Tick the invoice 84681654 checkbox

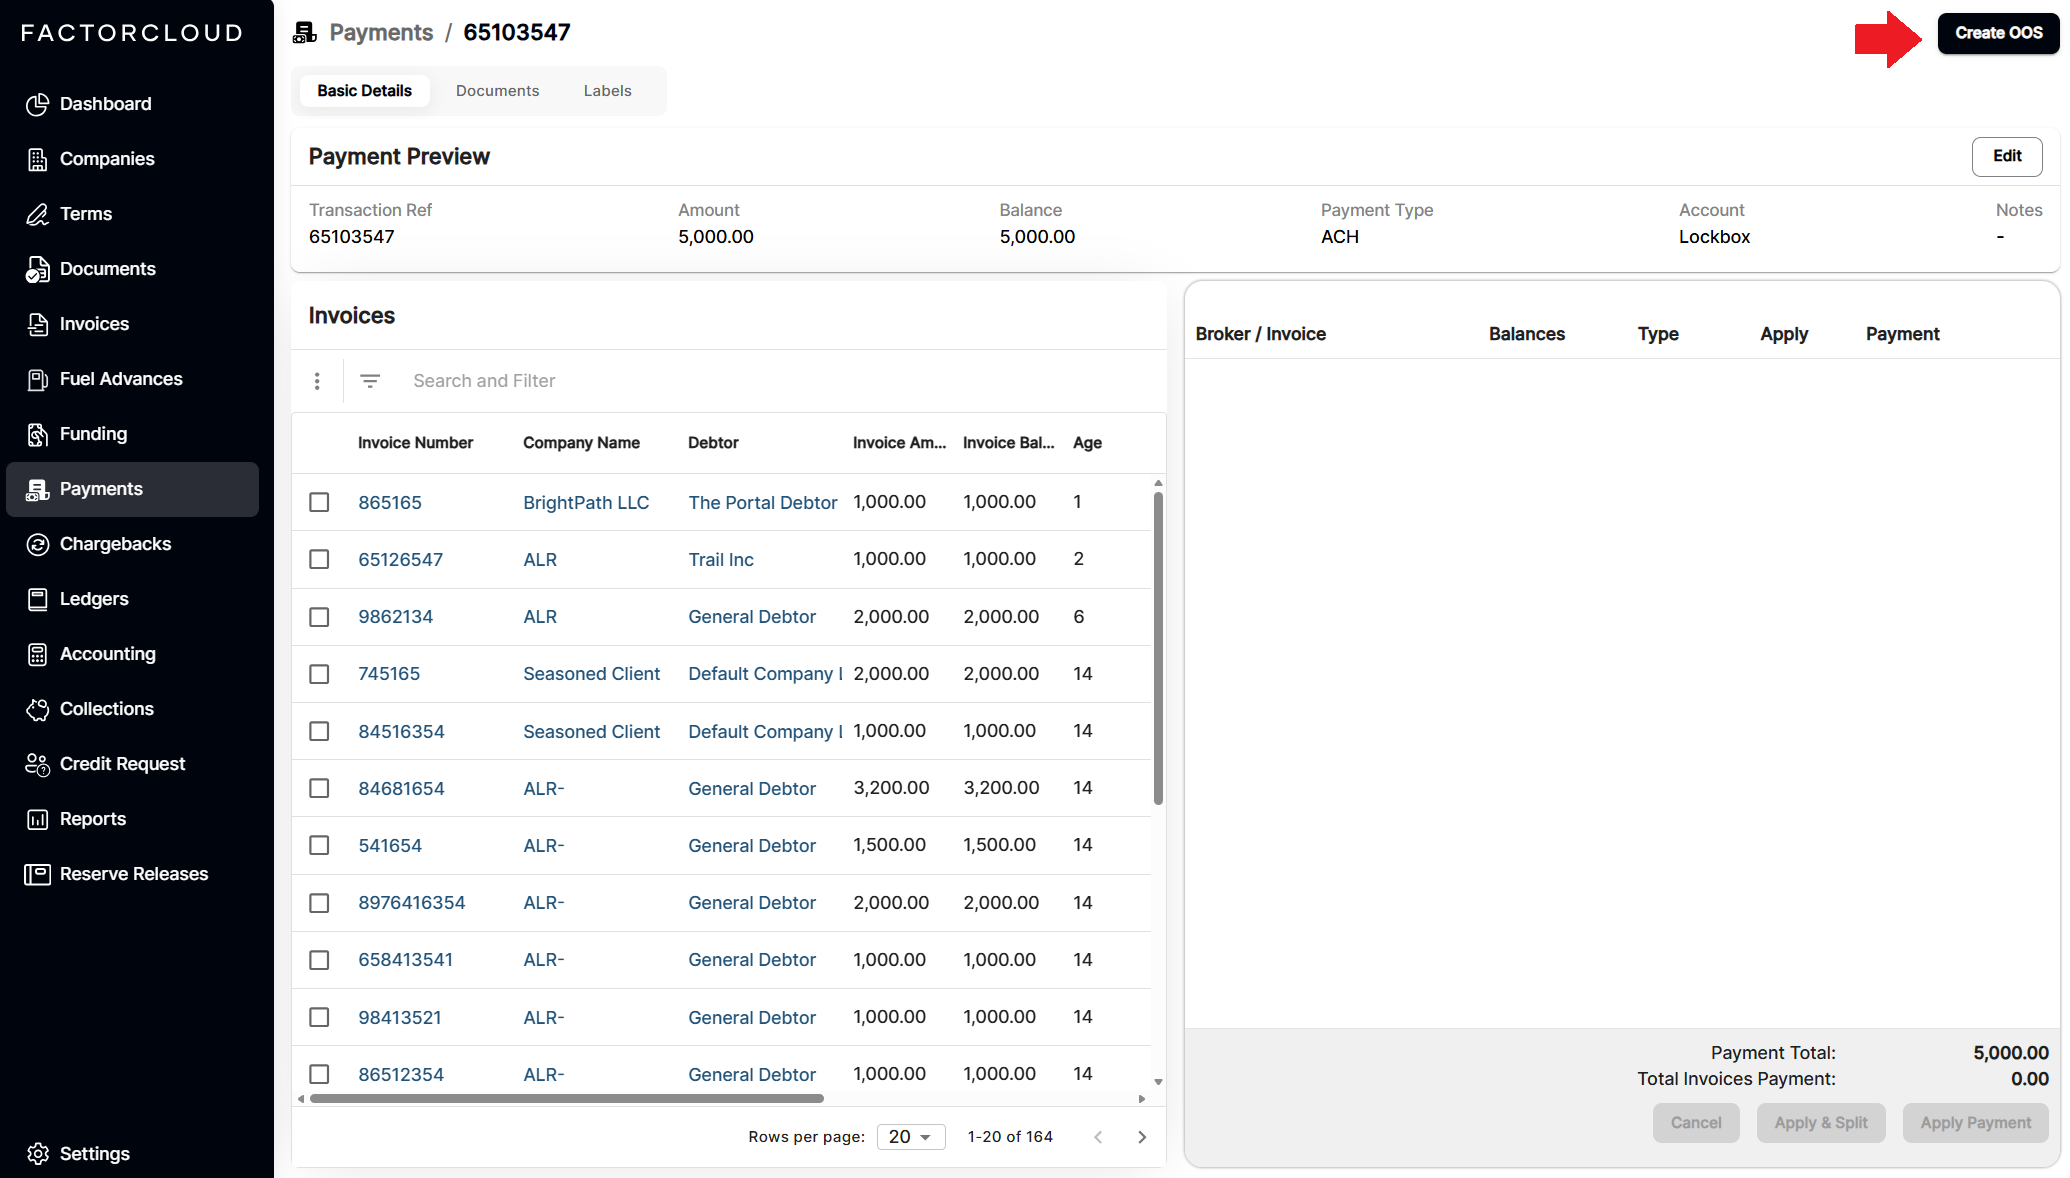point(319,788)
